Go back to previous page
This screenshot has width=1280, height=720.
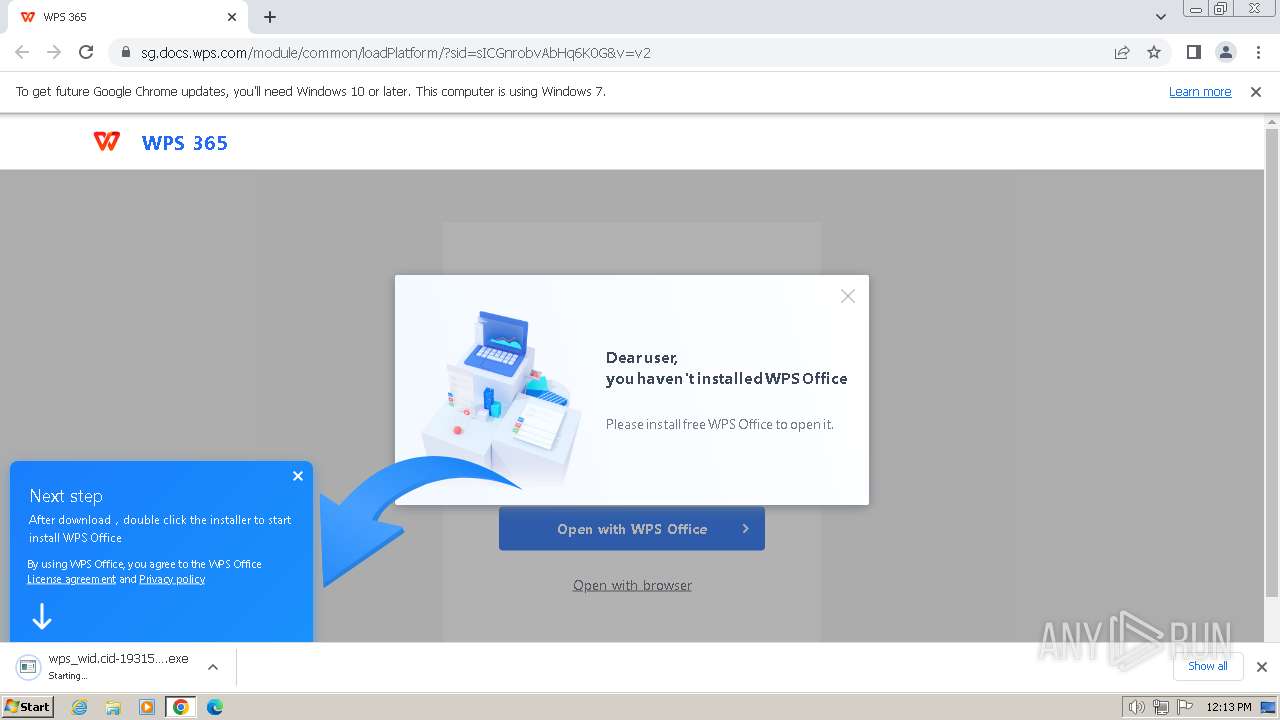[x=22, y=52]
